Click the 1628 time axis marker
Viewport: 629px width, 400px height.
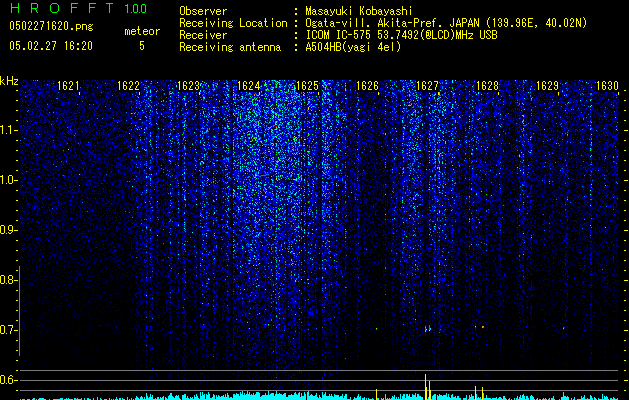tap(487, 86)
